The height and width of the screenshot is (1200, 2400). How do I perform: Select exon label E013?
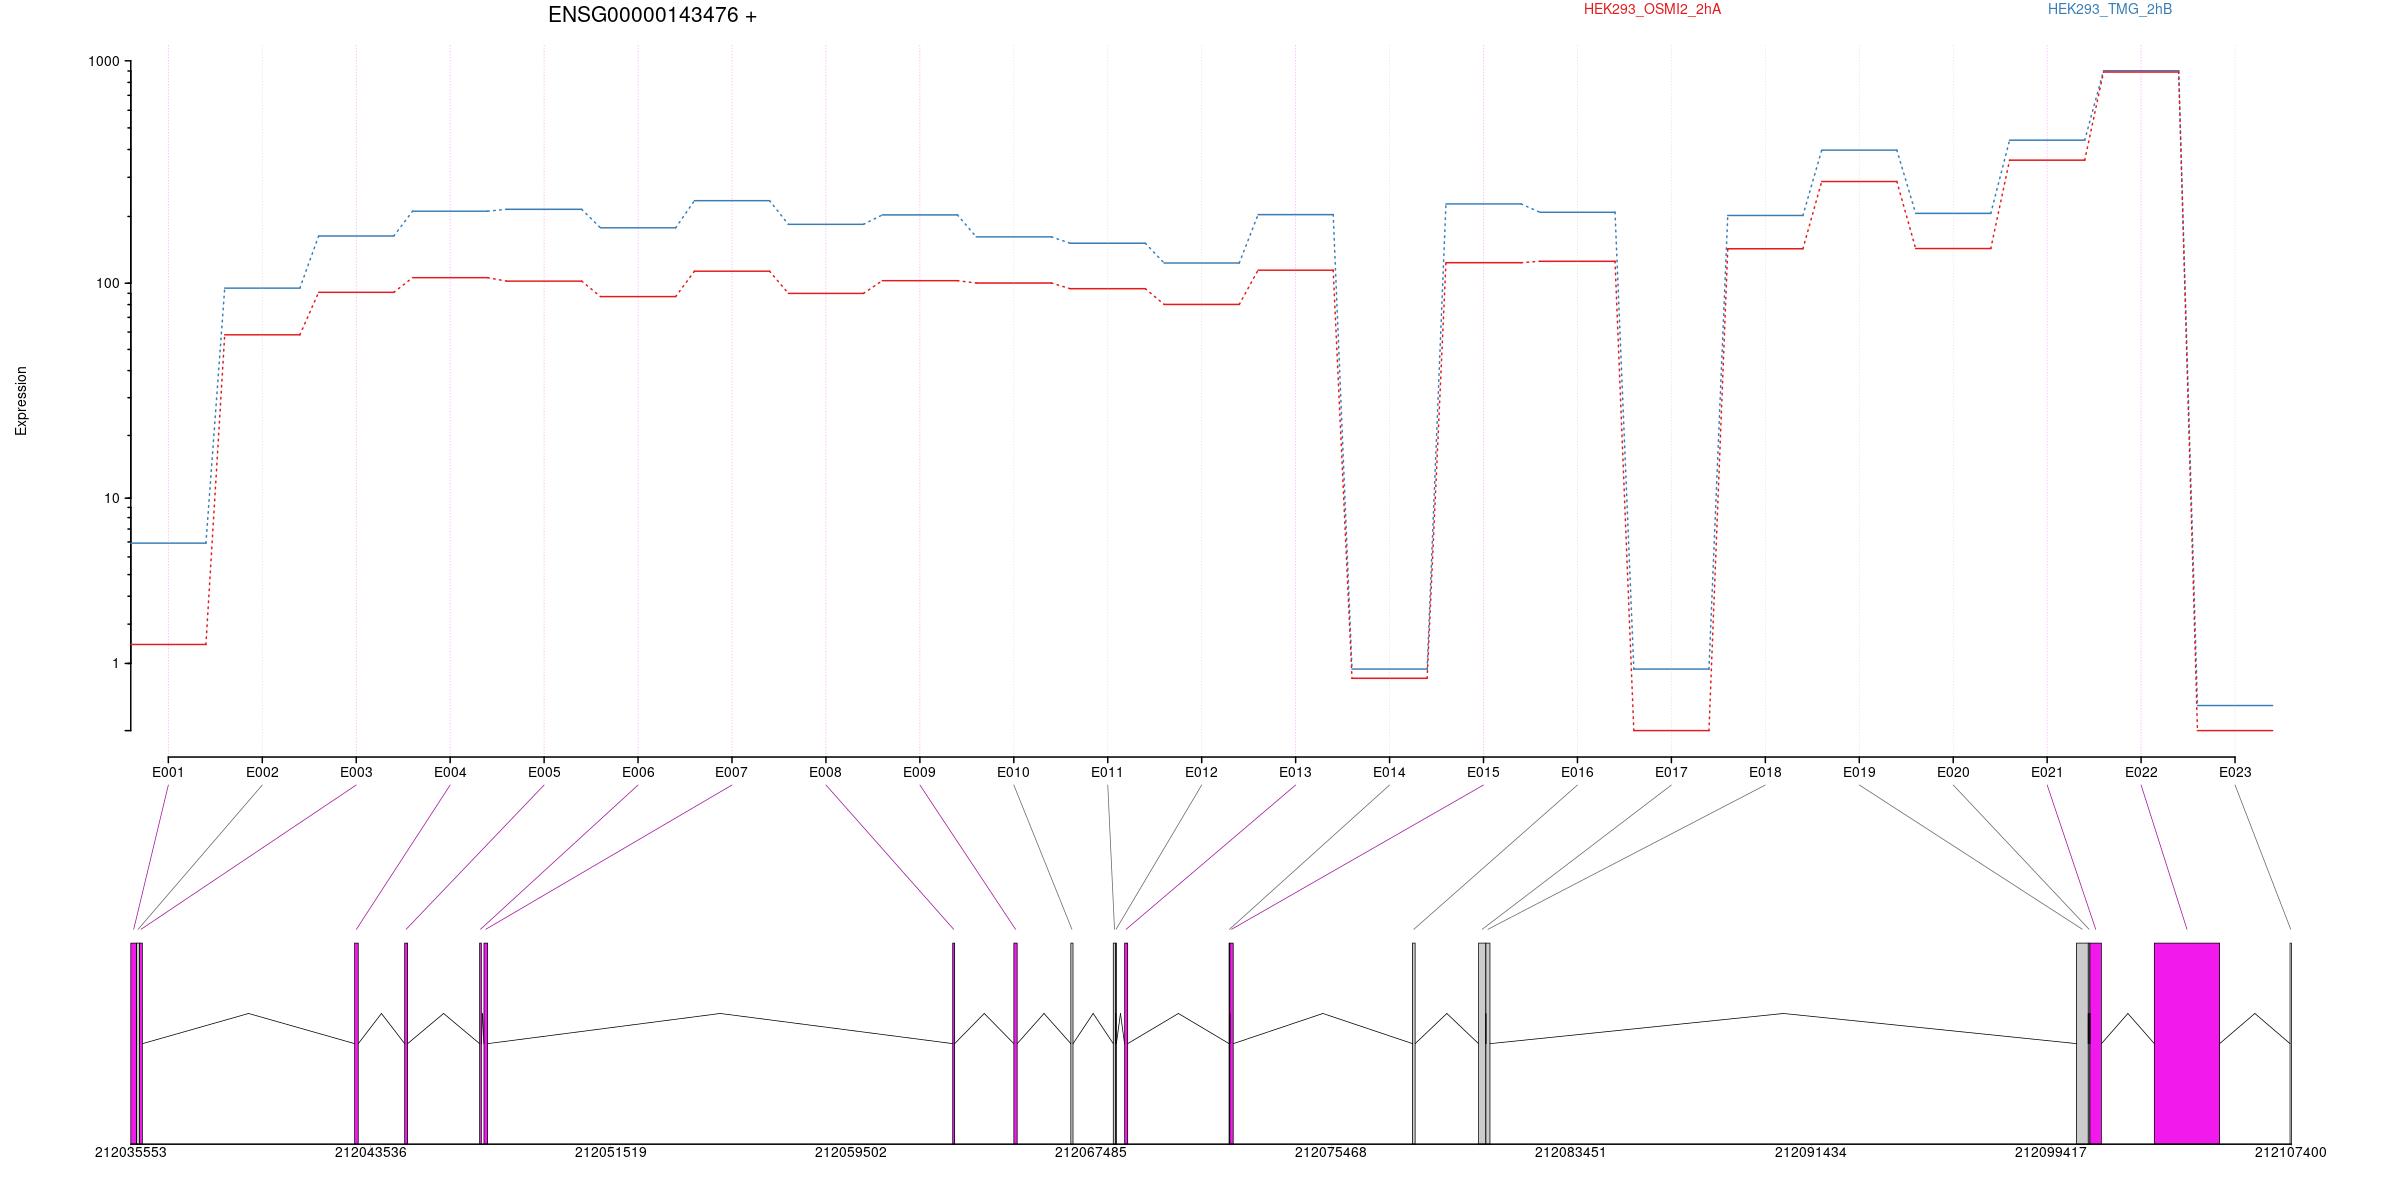pos(1295,772)
